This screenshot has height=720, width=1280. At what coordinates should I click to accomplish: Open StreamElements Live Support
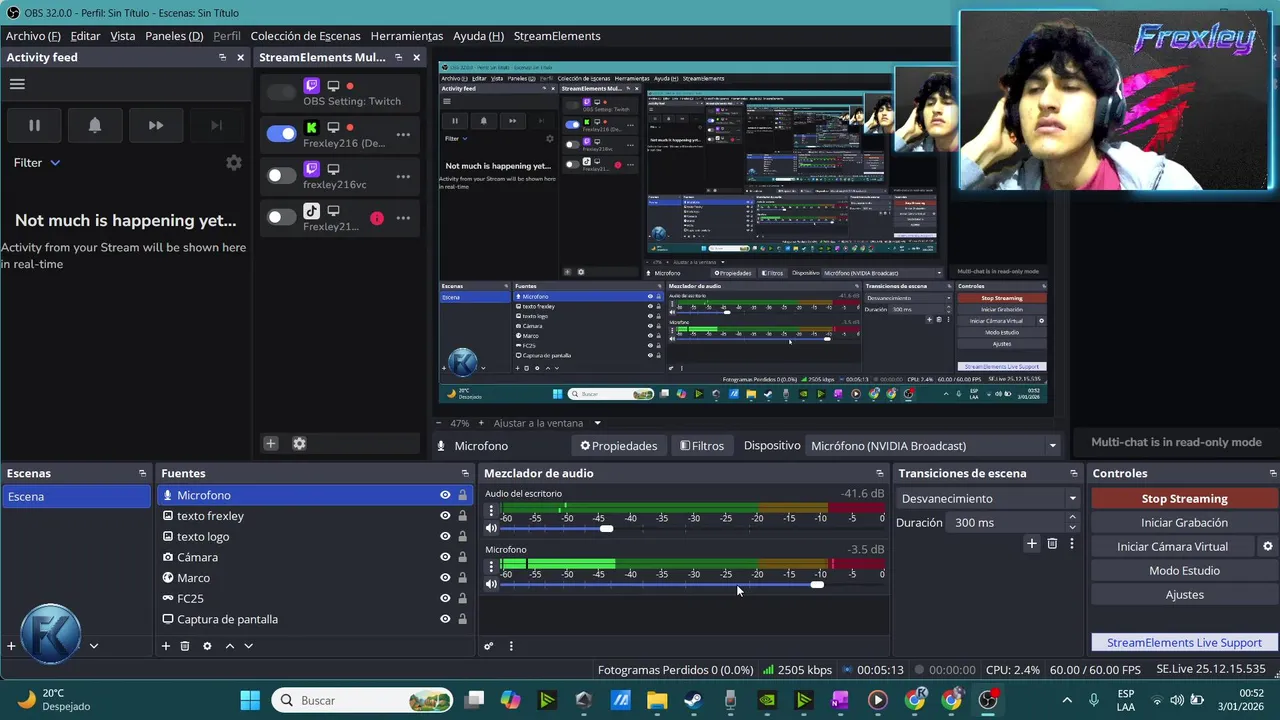coord(1184,643)
